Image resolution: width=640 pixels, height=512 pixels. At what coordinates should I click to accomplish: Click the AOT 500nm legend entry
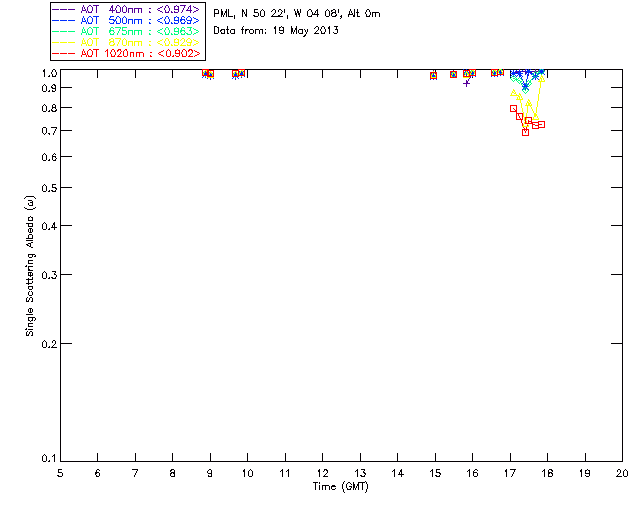coord(126,20)
